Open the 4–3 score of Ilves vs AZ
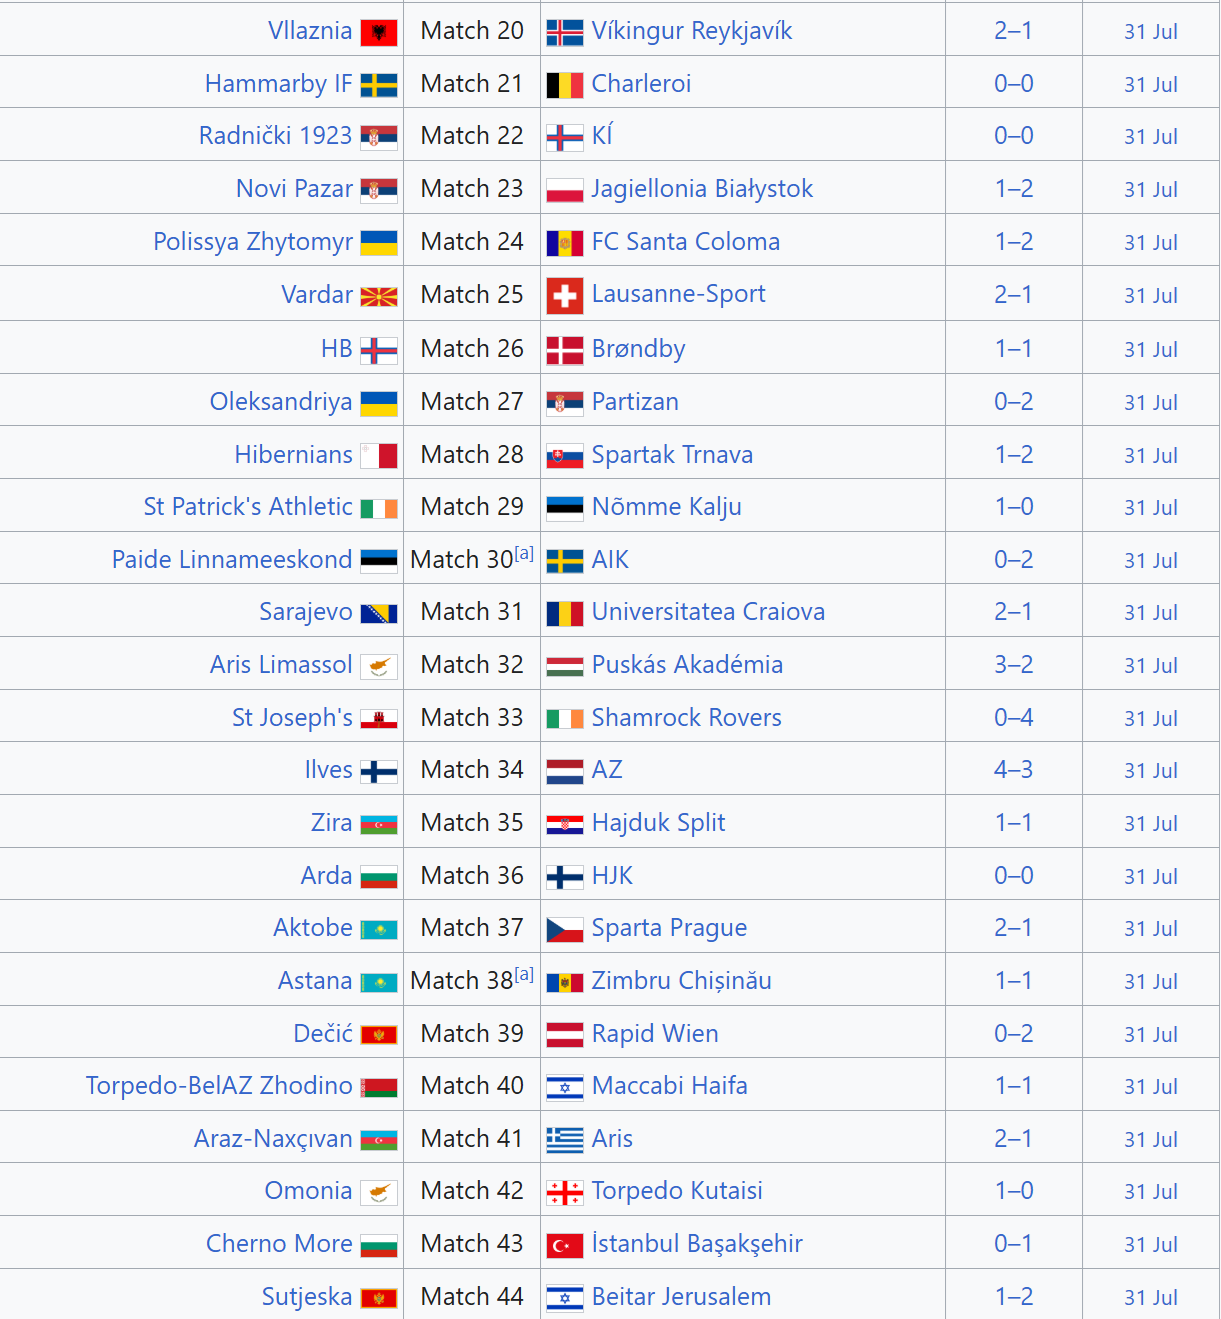The width and height of the screenshot is (1221, 1319). coord(1014,769)
